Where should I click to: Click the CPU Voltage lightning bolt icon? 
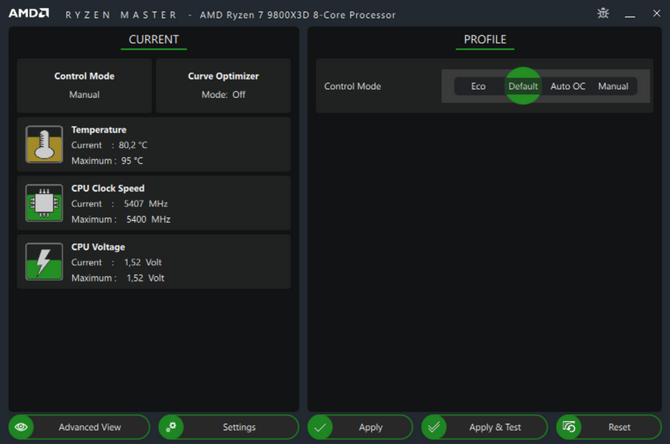tap(44, 262)
